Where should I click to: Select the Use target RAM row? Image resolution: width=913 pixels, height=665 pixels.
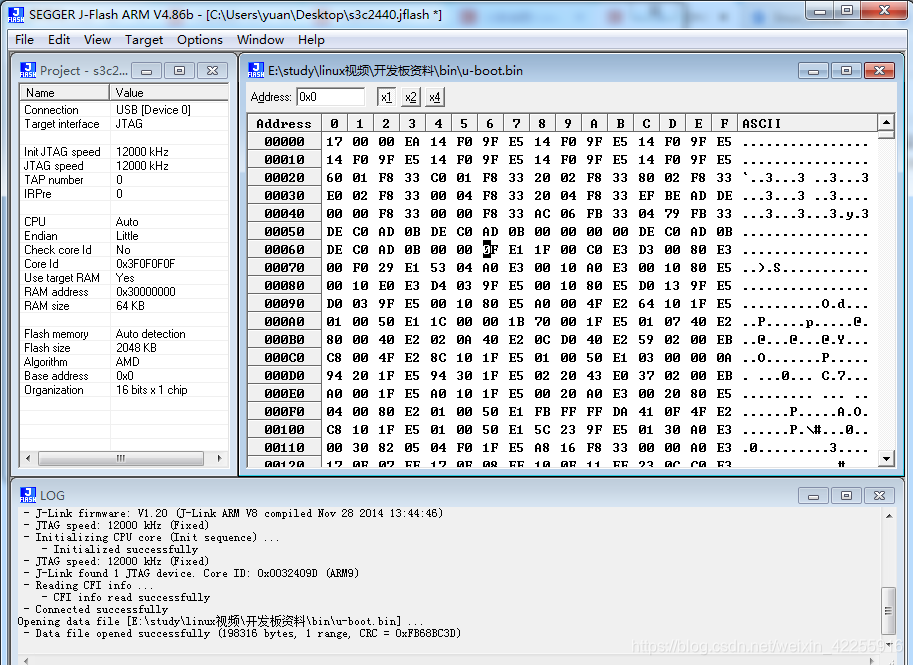point(124,278)
